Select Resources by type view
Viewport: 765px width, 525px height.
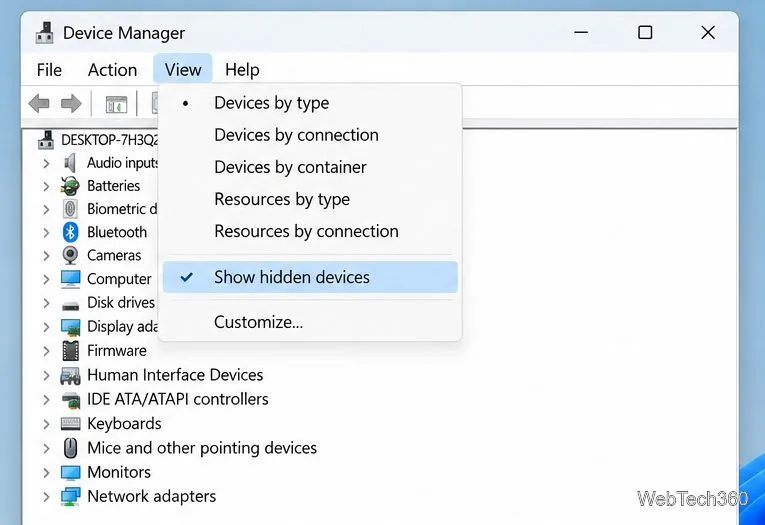310,200
